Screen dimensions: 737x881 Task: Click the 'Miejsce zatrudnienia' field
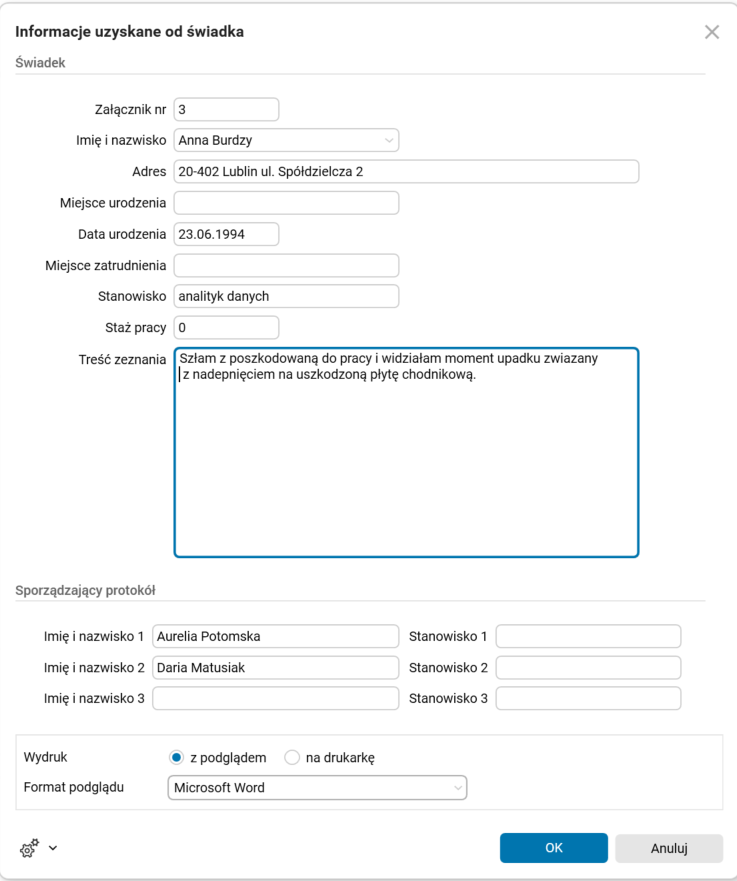pyautogui.click(x=286, y=265)
